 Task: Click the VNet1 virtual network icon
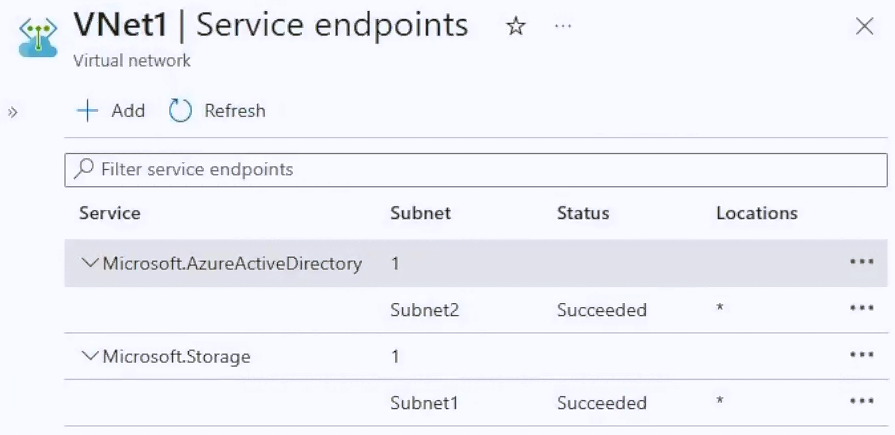(38, 37)
